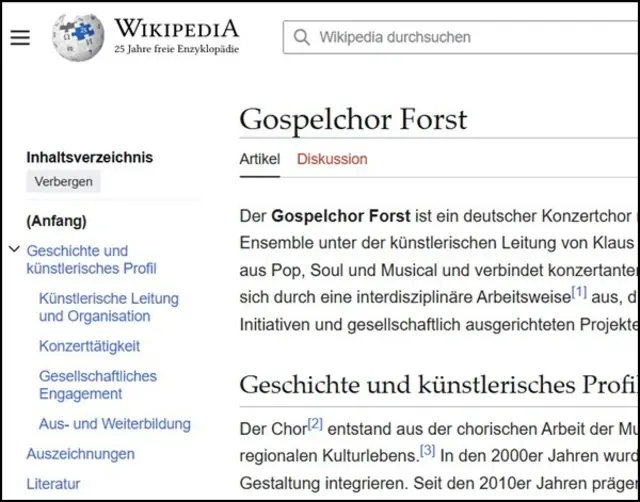Open footnote reference [1]
The height and width of the screenshot is (502, 640).
click(x=579, y=292)
